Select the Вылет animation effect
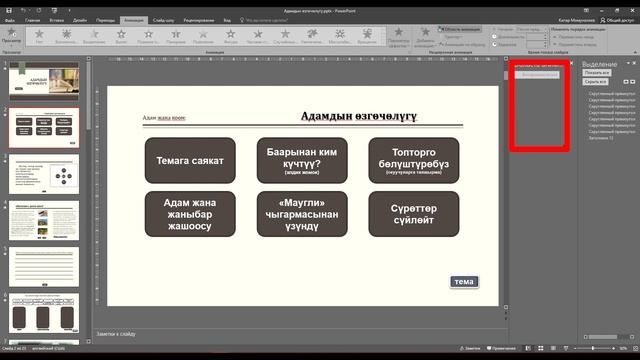640x360 pixels. click(121, 36)
